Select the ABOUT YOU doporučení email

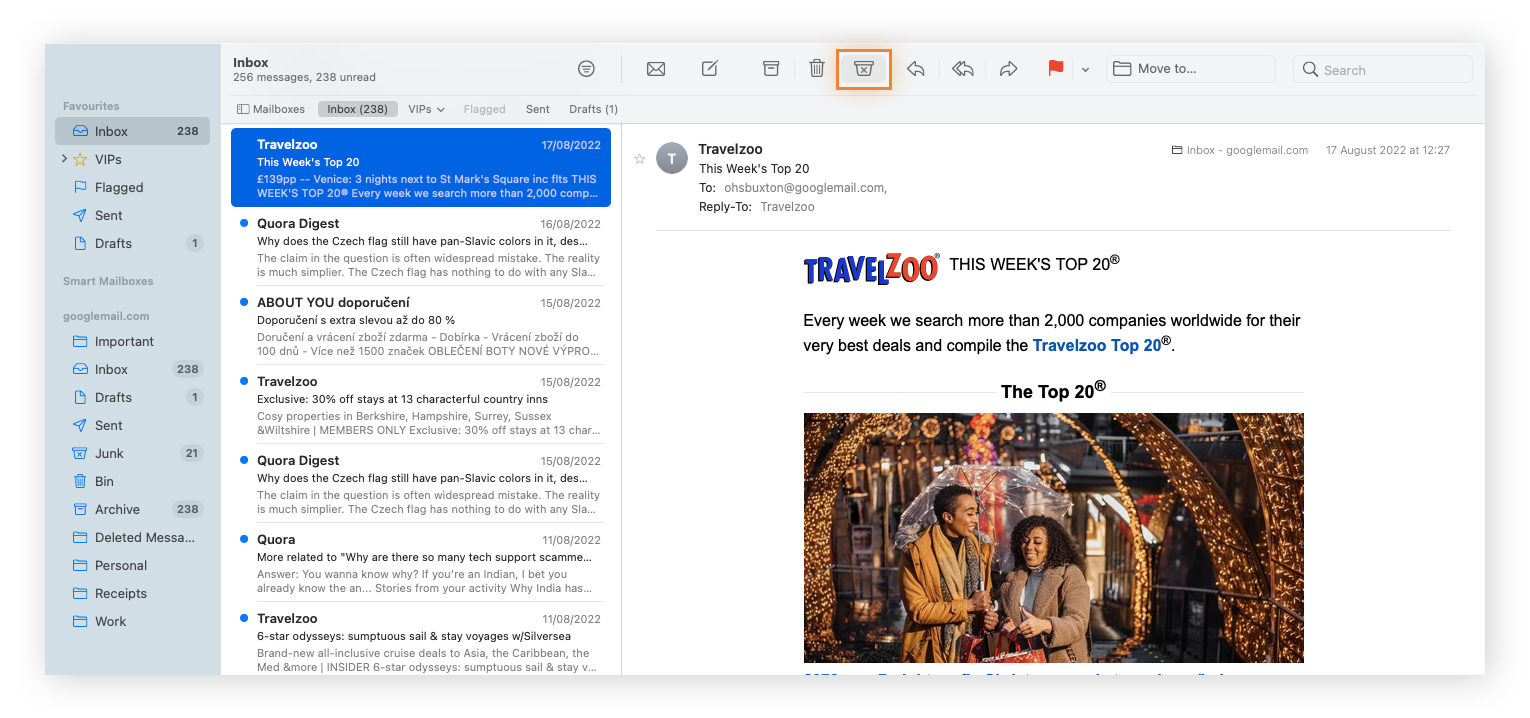click(420, 327)
